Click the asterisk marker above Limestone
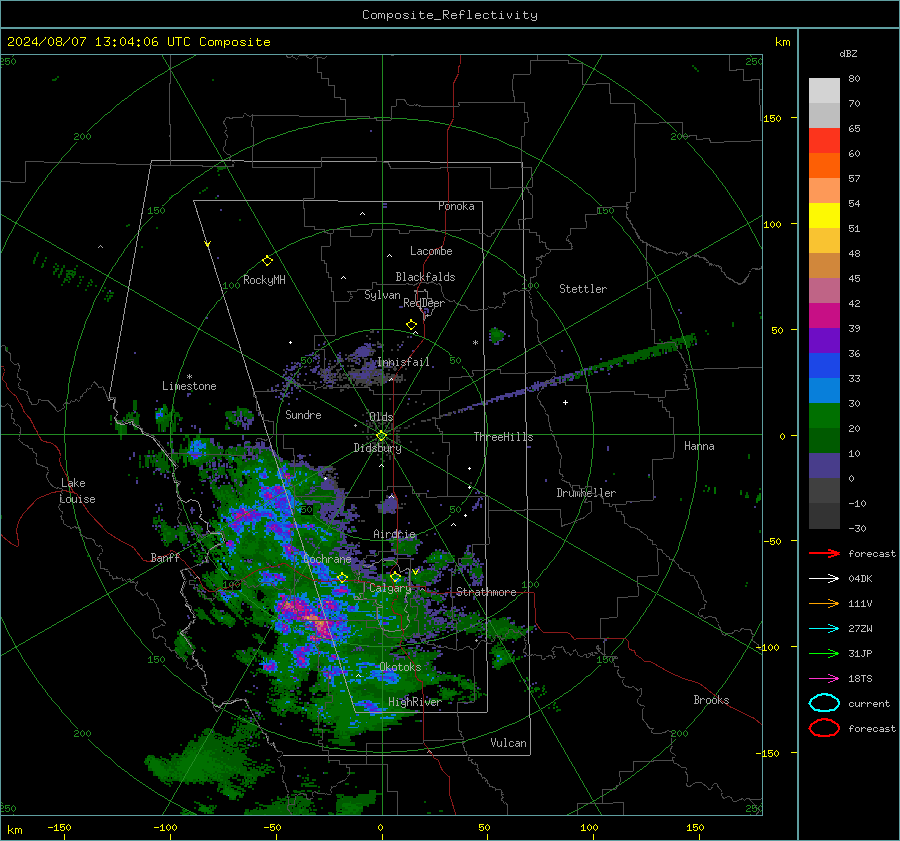 point(189,377)
